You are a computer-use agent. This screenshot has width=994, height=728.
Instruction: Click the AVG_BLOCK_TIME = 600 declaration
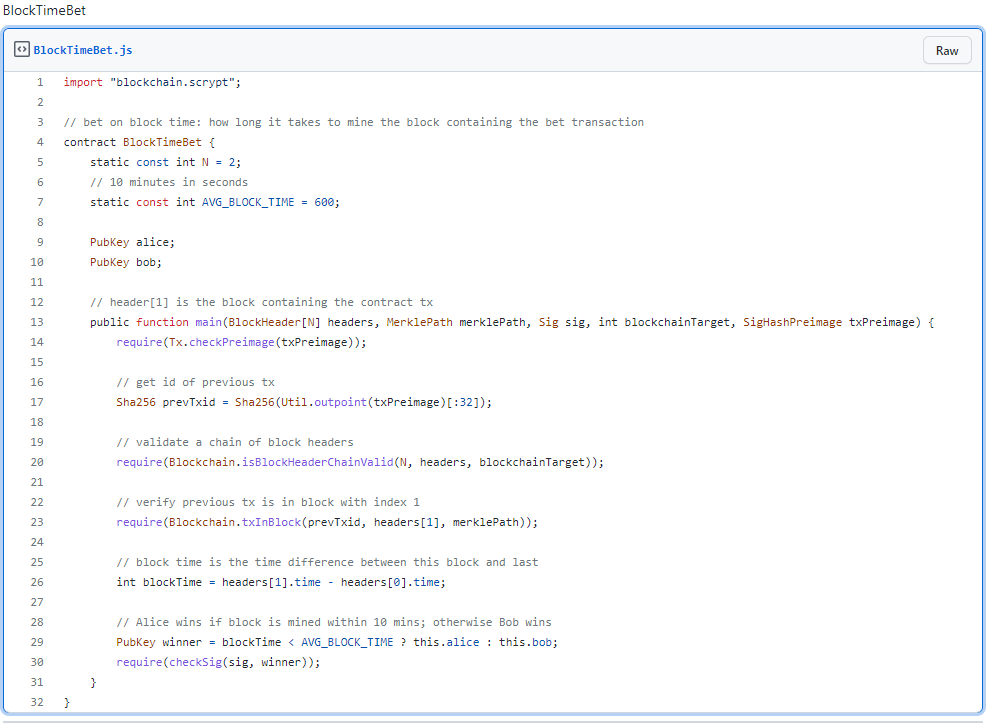(215, 202)
